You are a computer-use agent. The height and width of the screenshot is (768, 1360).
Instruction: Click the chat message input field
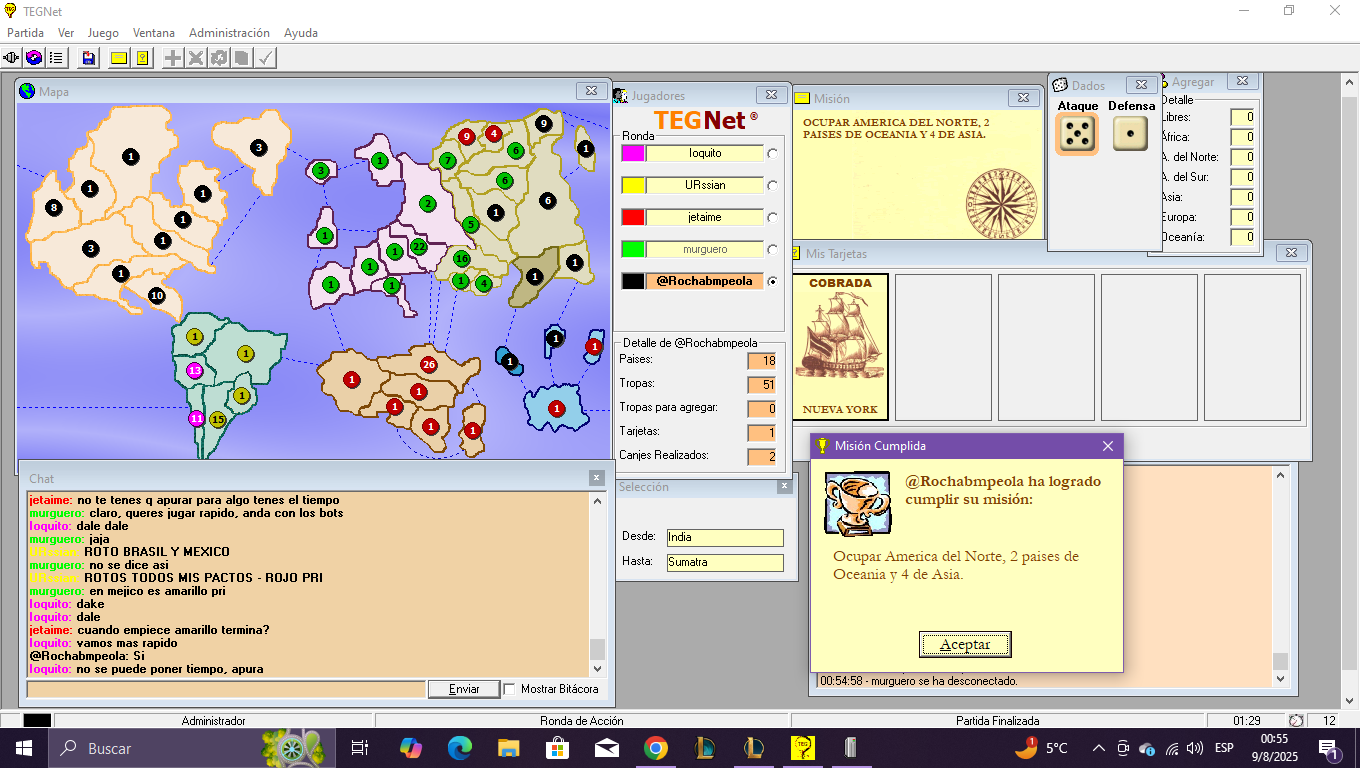[226, 689]
